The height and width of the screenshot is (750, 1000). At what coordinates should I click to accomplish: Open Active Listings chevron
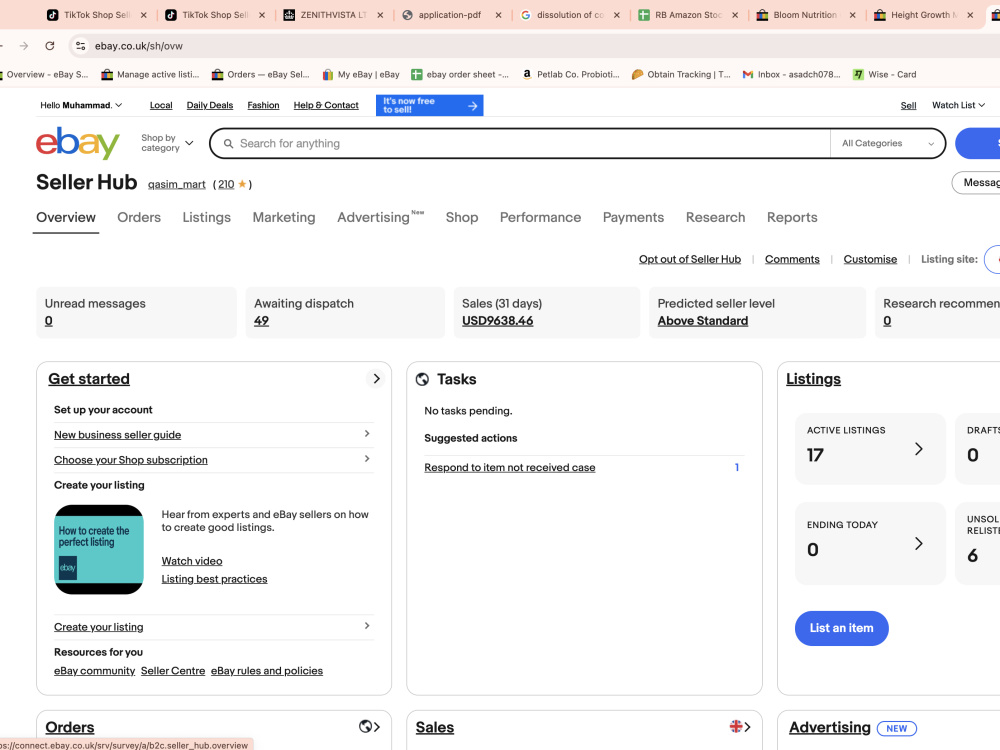pyautogui.click(x=918, y=449)
